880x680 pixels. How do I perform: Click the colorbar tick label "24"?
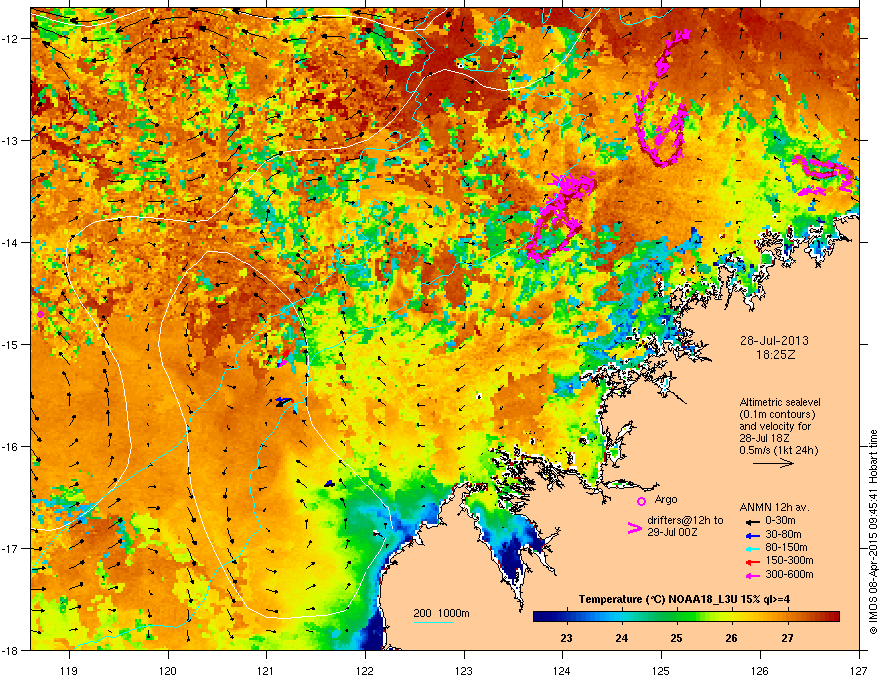click(x=621, y=638)
